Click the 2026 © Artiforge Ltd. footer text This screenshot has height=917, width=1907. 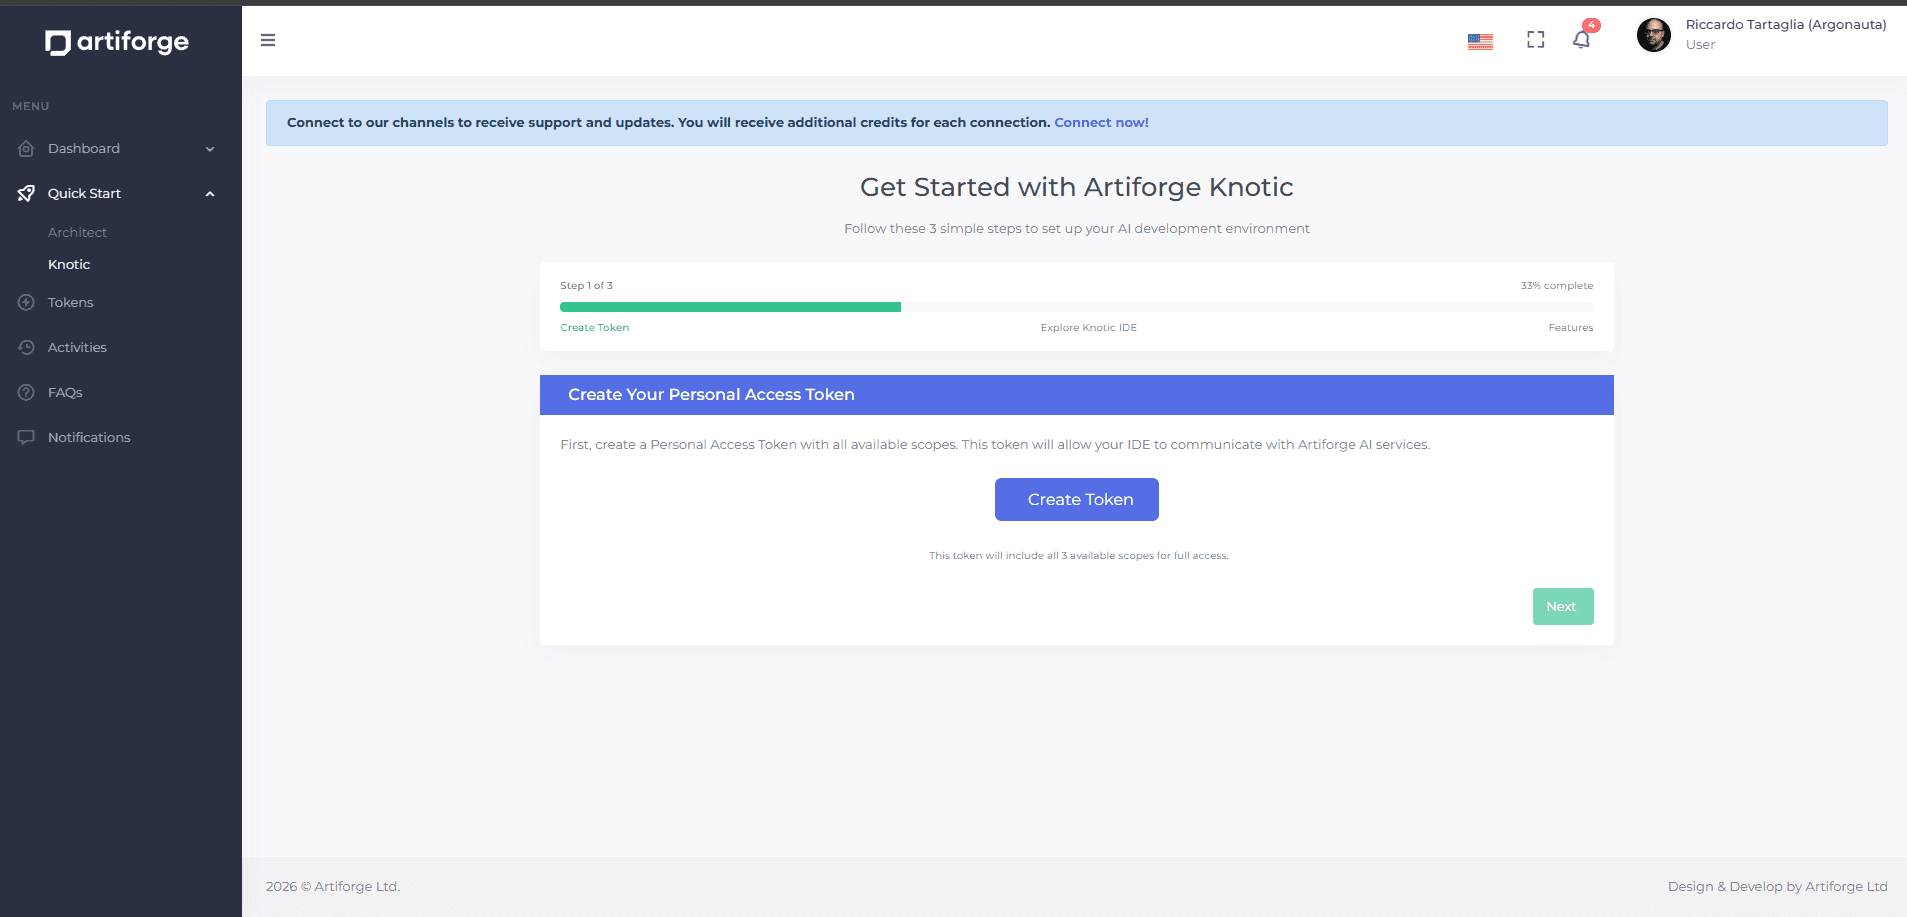[x=333, y=886]
